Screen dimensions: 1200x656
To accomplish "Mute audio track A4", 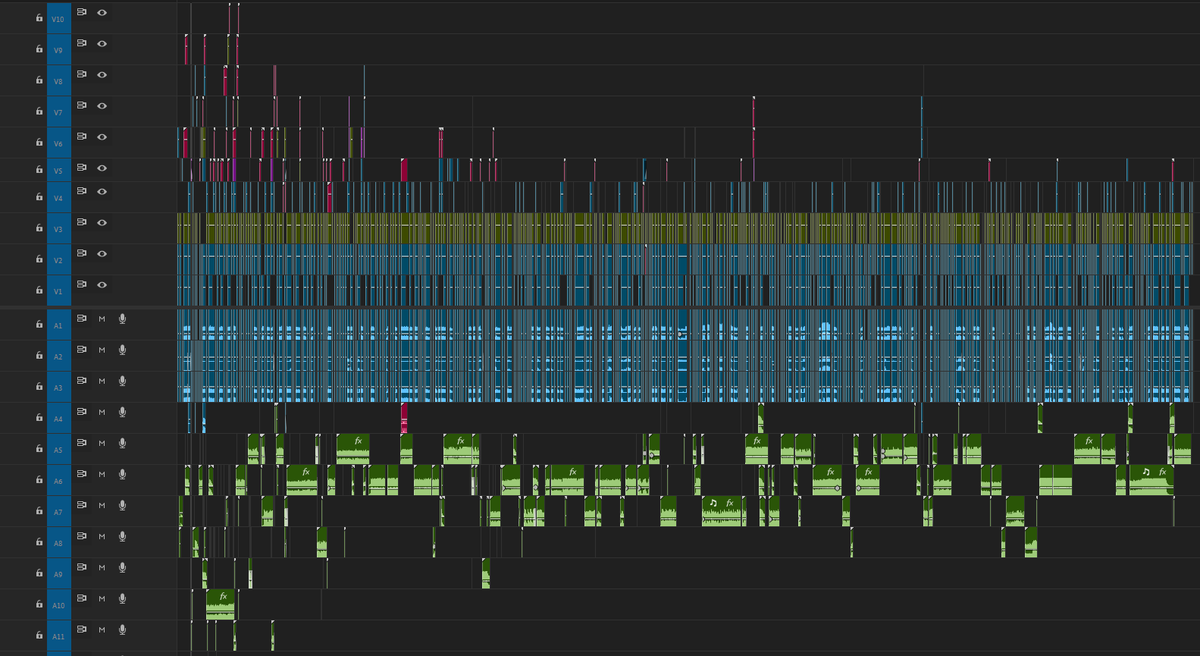I will pos(102,411).
